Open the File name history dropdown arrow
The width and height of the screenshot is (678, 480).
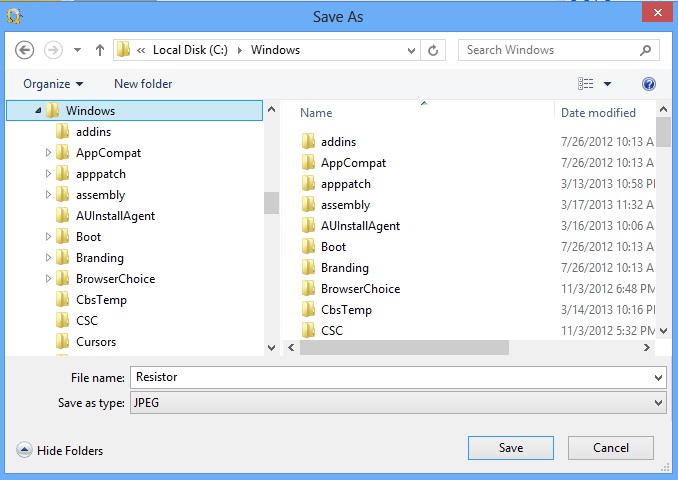pyautogui.click(x=658, y=378)
